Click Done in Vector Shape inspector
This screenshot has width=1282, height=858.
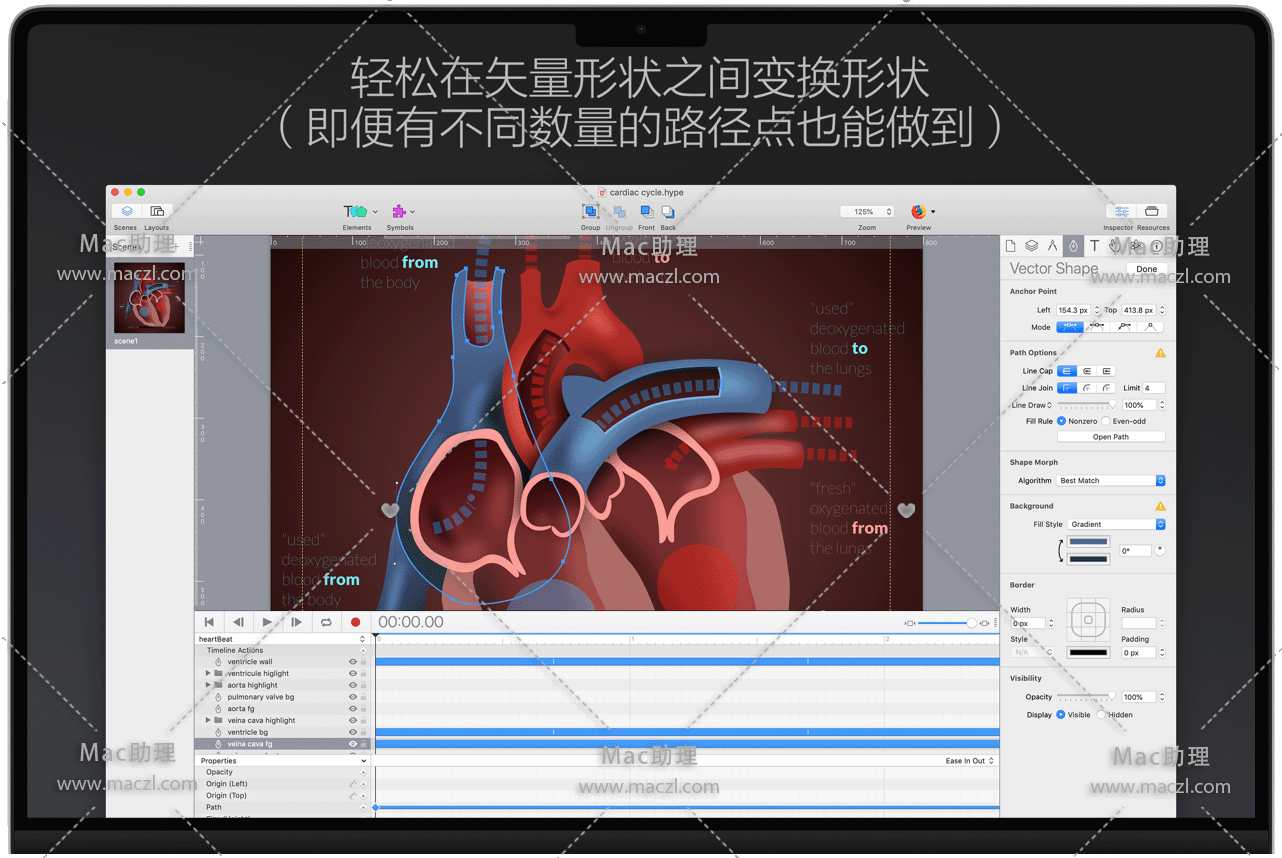coord(1146,269)
